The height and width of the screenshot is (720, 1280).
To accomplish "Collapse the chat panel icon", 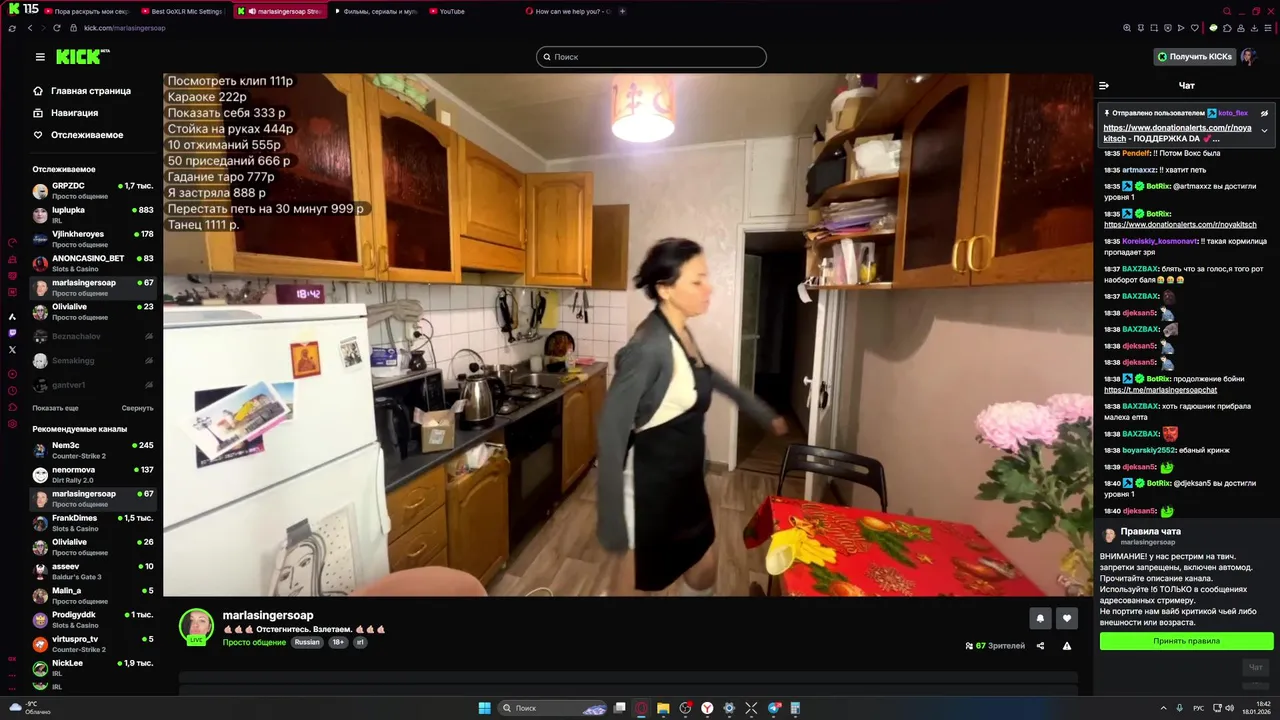I will 1104,86.
